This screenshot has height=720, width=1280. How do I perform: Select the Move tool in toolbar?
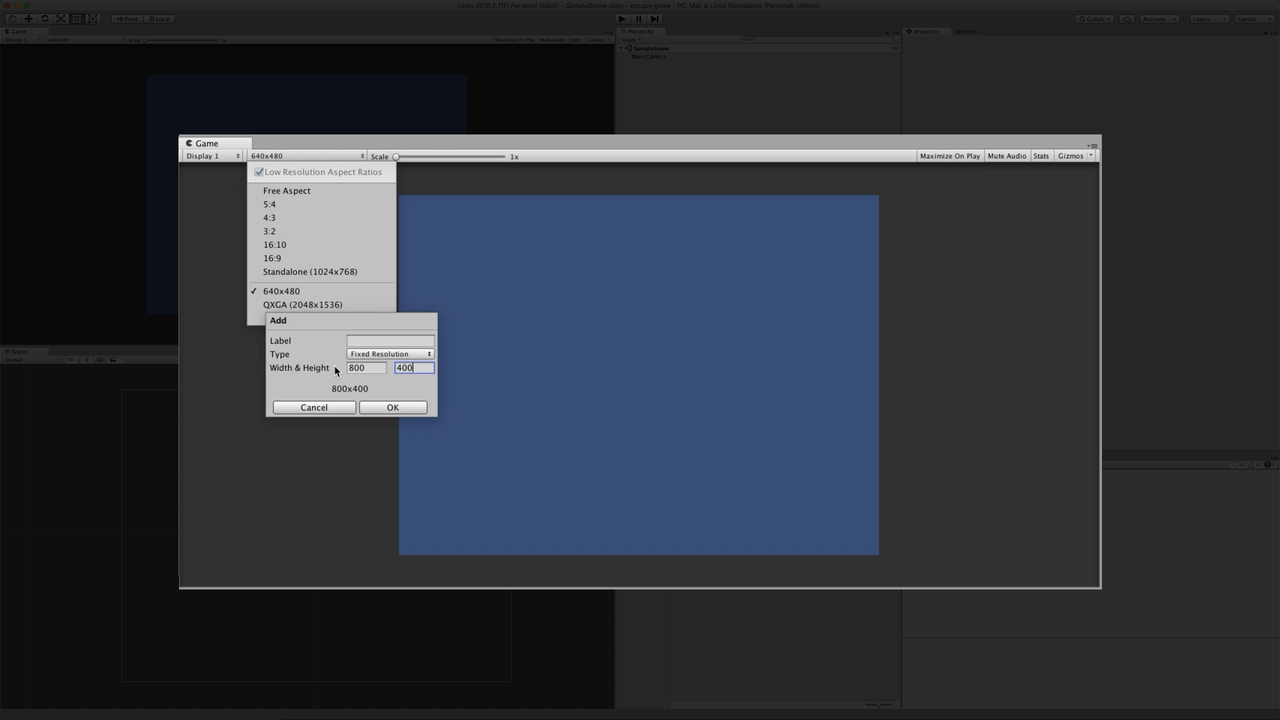point(28,19)
